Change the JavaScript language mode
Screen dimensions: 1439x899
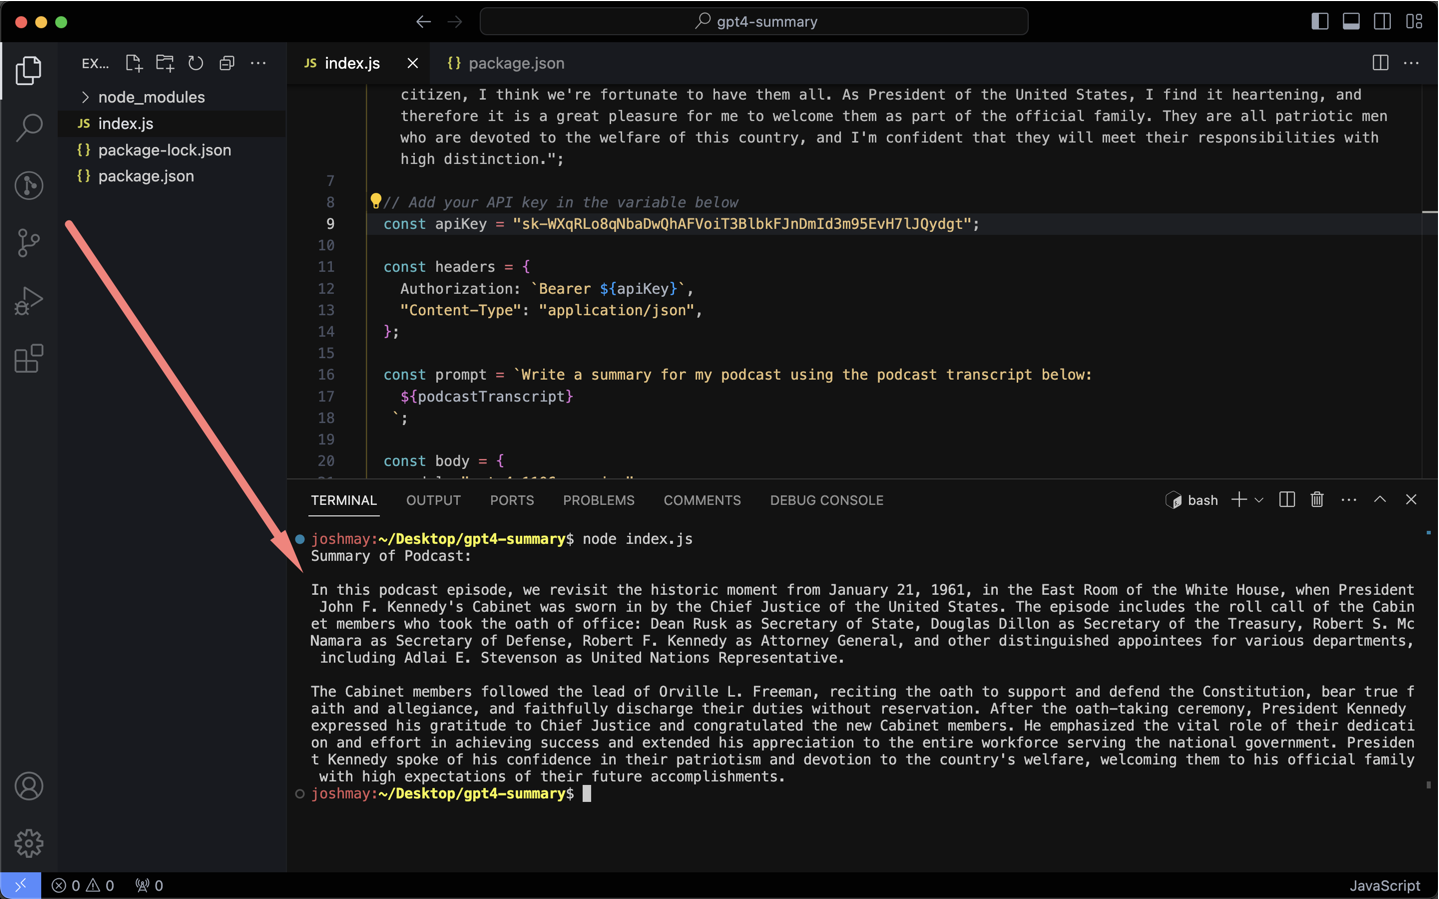coord(1384,885)
